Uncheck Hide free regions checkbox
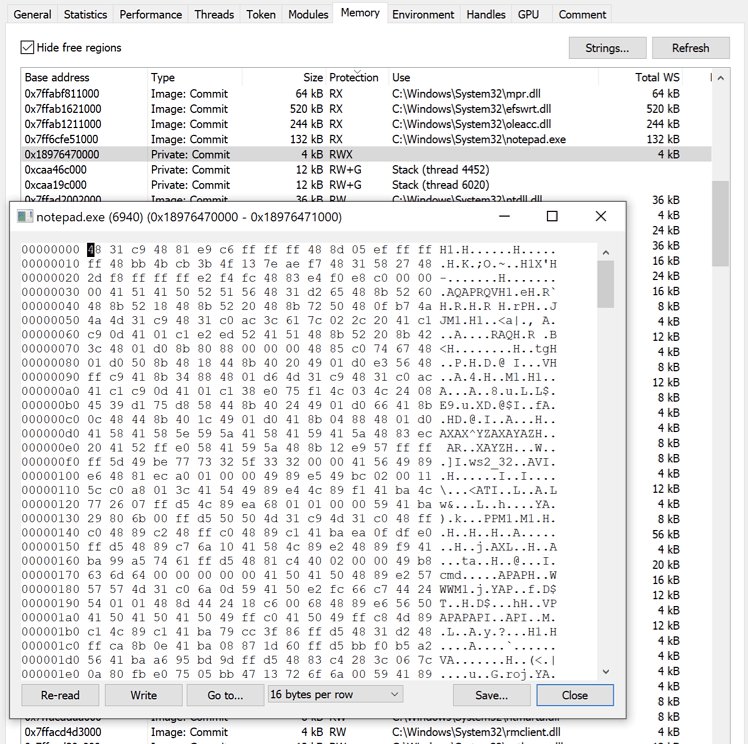748x744 pixels. click(x=27, y=47)
